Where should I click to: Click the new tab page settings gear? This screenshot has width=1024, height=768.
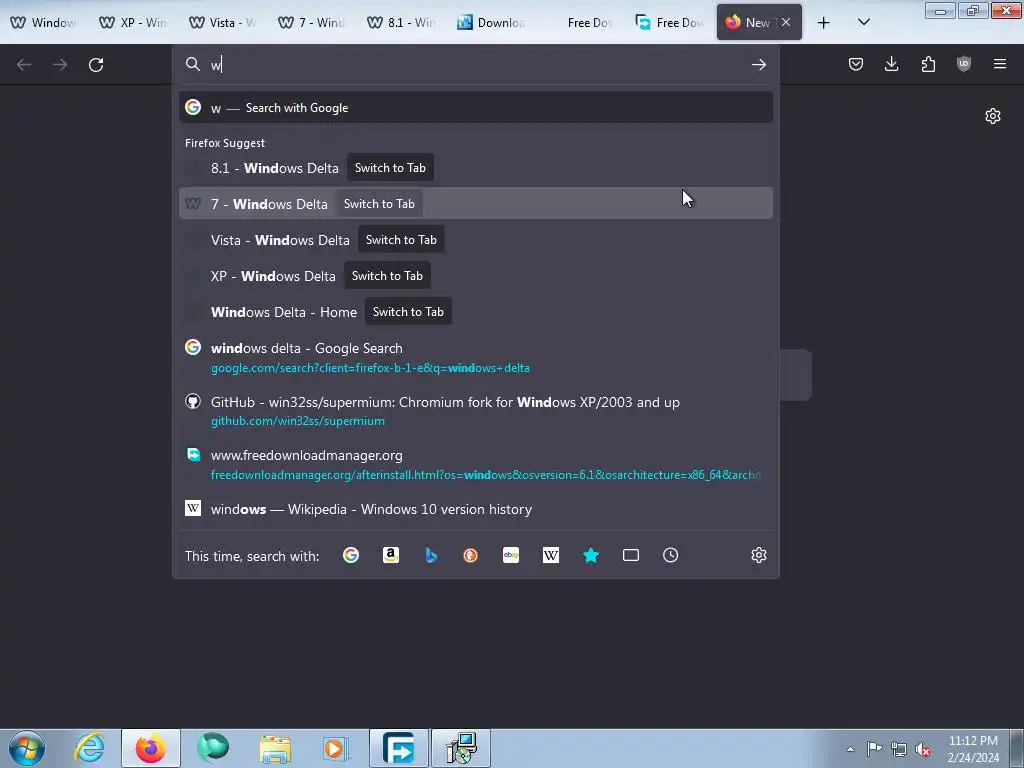coord(993,116)
